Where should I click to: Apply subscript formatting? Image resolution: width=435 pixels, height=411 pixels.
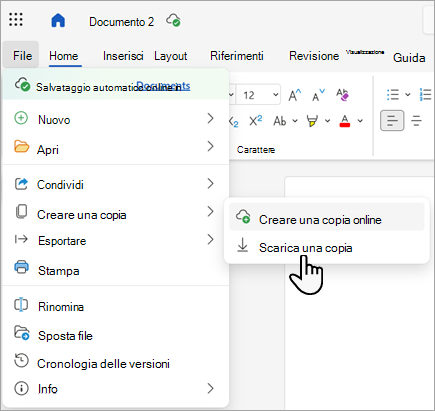(x=234, y=121)
